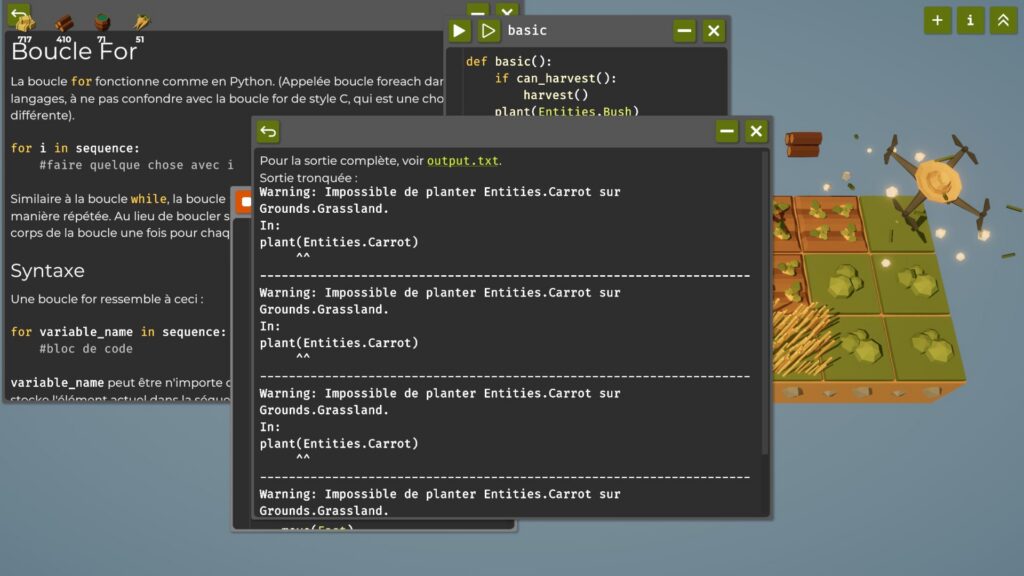Create a new window with plus icon
Viewport: 1024px width, 576px height.
(x=937, y=20)
